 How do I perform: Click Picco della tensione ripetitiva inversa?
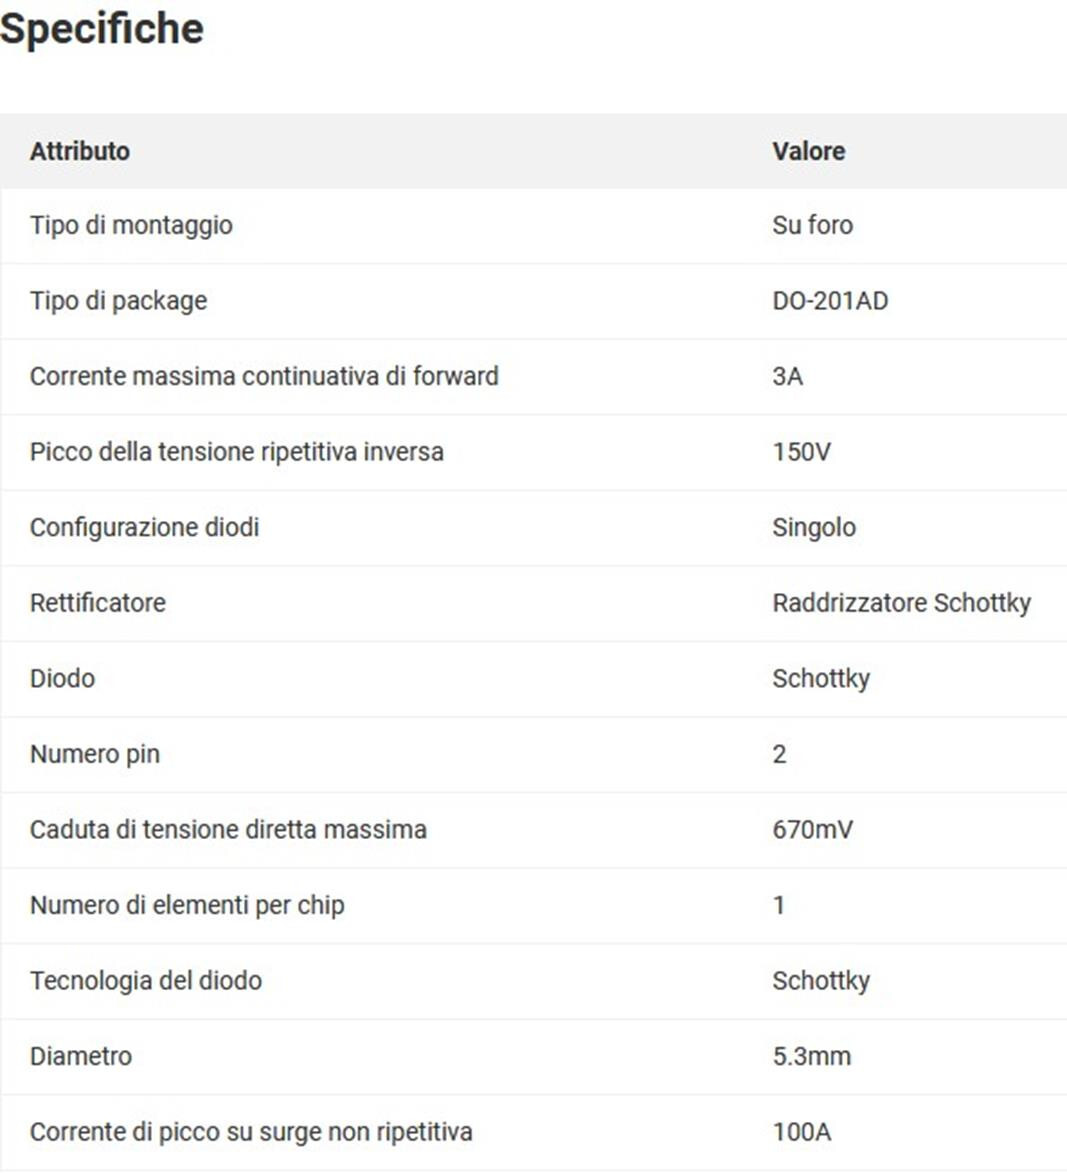point(236,452)
